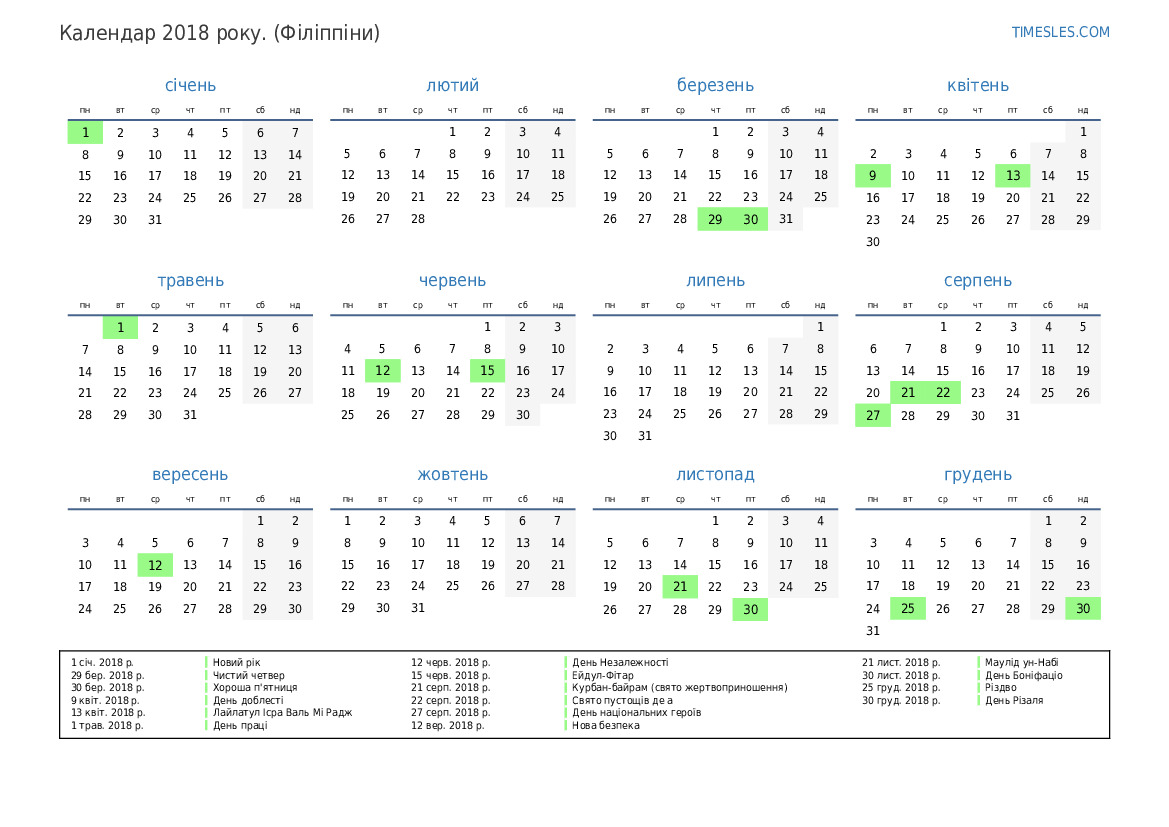Select the highlighted January 1 date

86,132
